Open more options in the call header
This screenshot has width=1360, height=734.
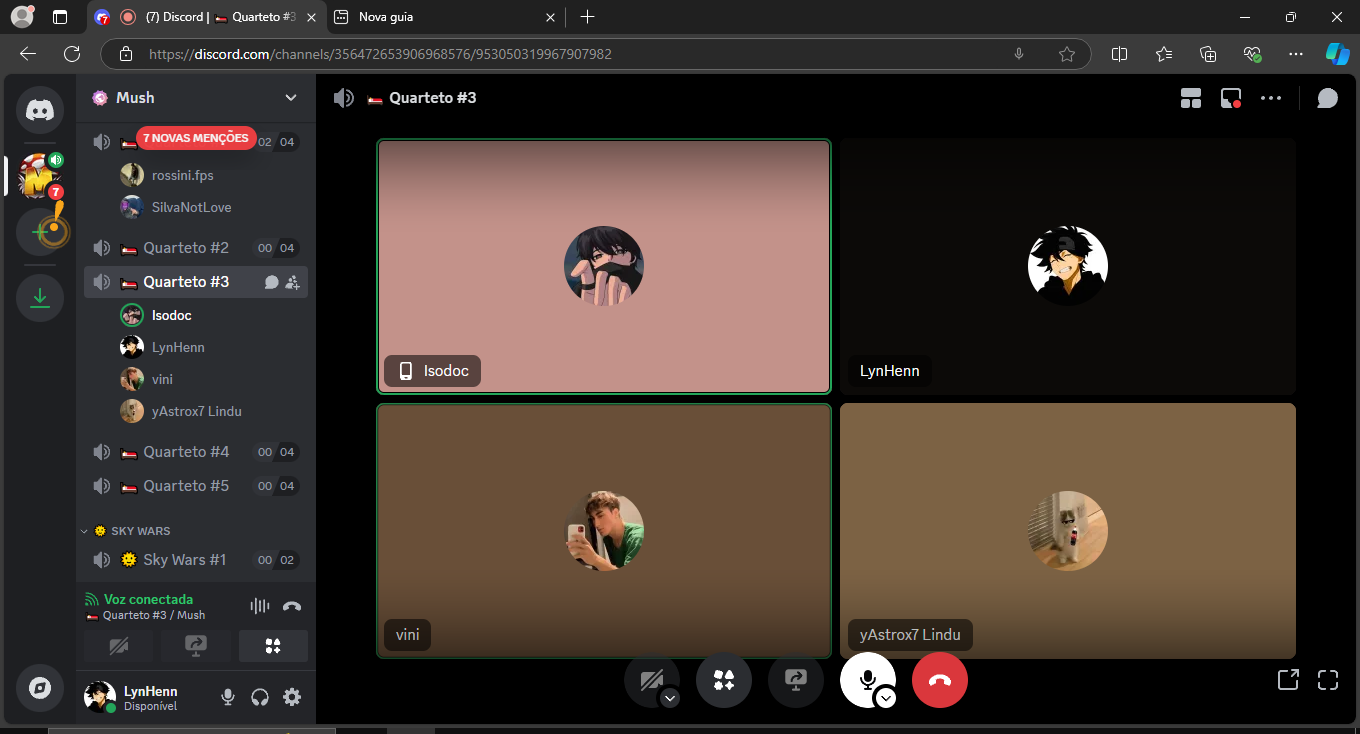[x=1271, y=98]
